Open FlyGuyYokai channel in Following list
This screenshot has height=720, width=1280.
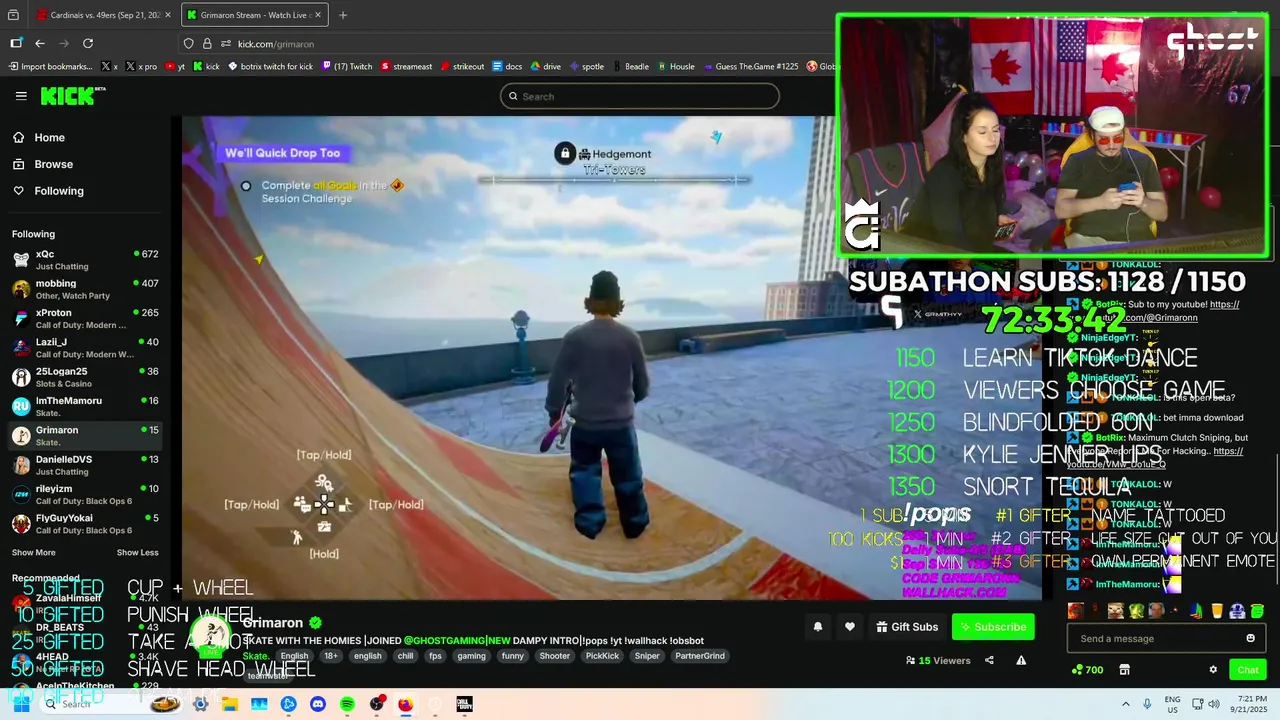(x=86, y=524)
